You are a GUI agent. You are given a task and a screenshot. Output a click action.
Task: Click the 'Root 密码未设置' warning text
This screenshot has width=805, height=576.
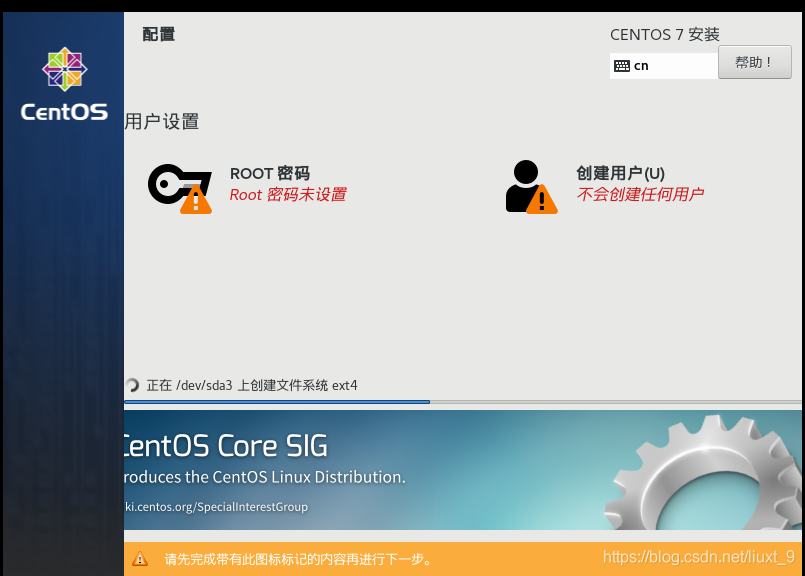[288, 195]
